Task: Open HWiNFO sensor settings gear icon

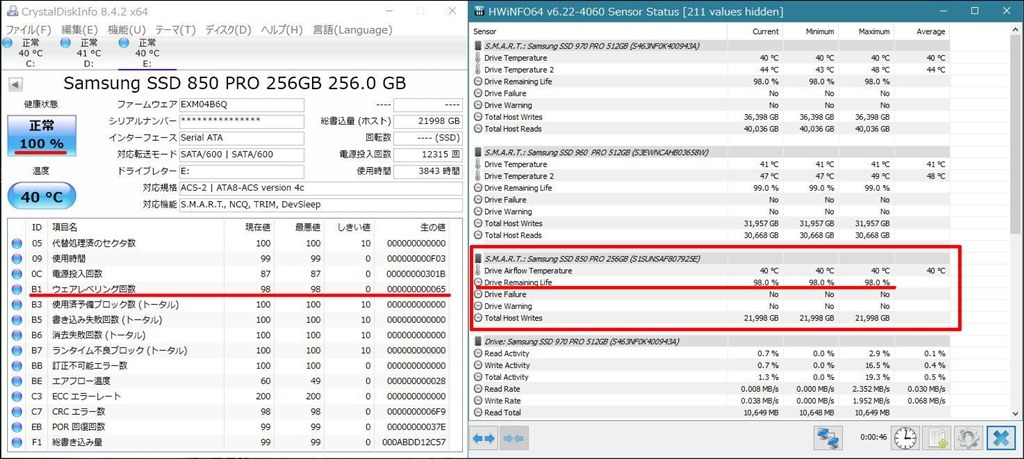Action: click(x=968, y=438)
